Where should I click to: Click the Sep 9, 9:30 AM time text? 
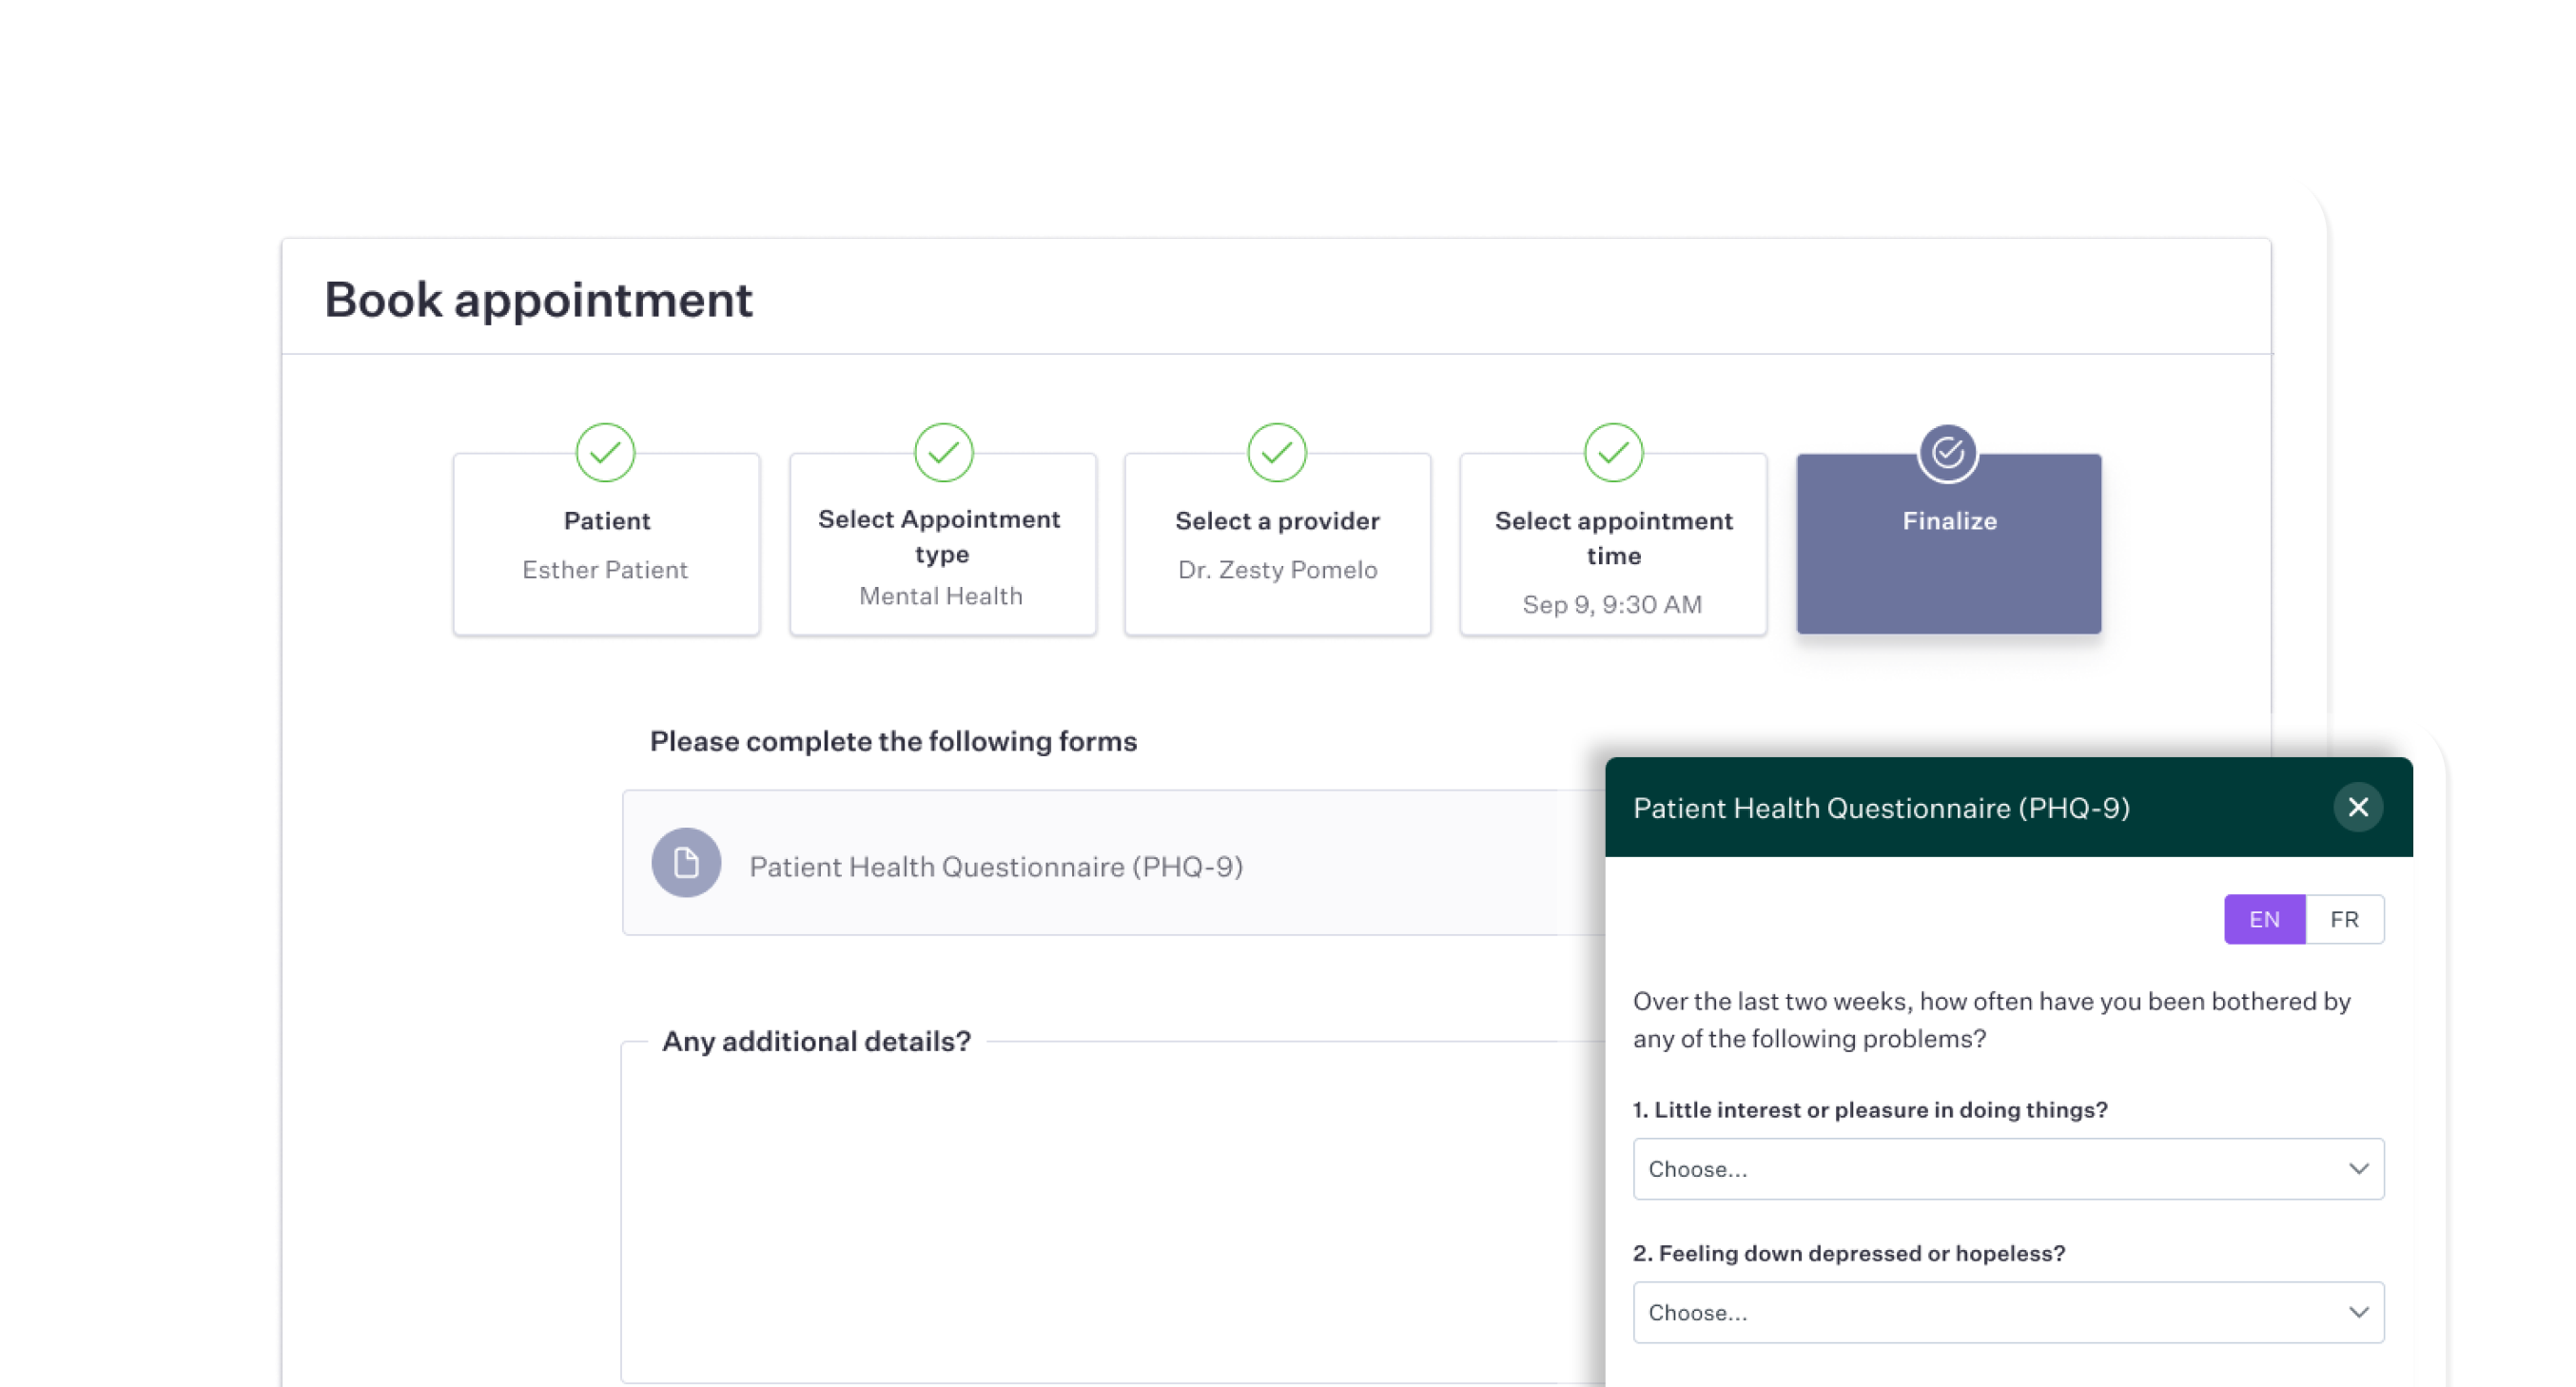click(1612, 604)
